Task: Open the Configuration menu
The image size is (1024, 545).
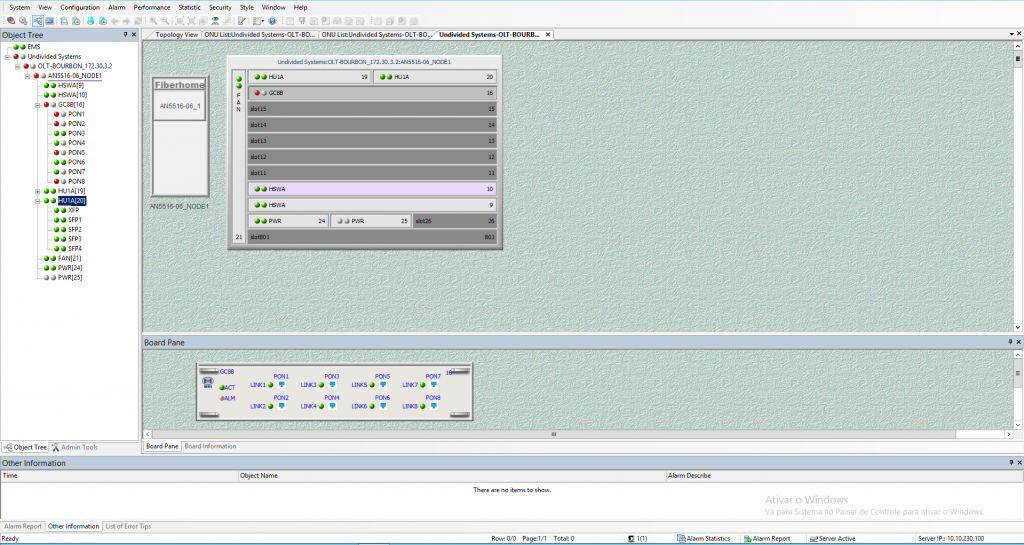Action: [x=79, y=7]
